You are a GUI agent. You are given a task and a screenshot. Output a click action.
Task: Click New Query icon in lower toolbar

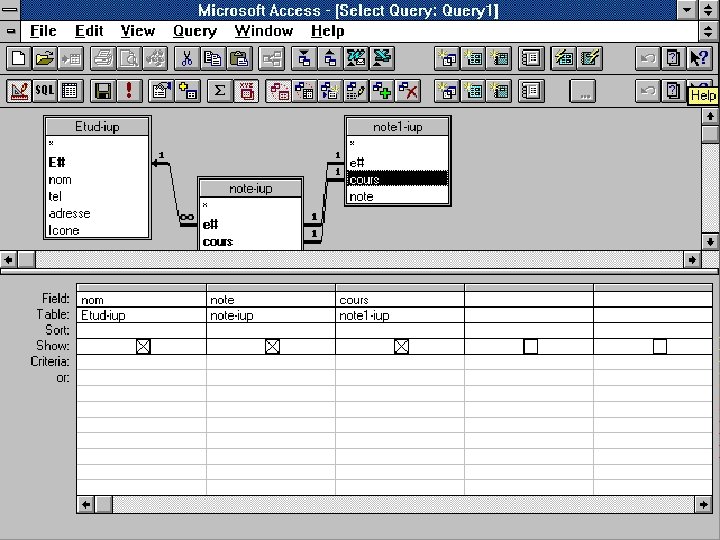point(447,90)
